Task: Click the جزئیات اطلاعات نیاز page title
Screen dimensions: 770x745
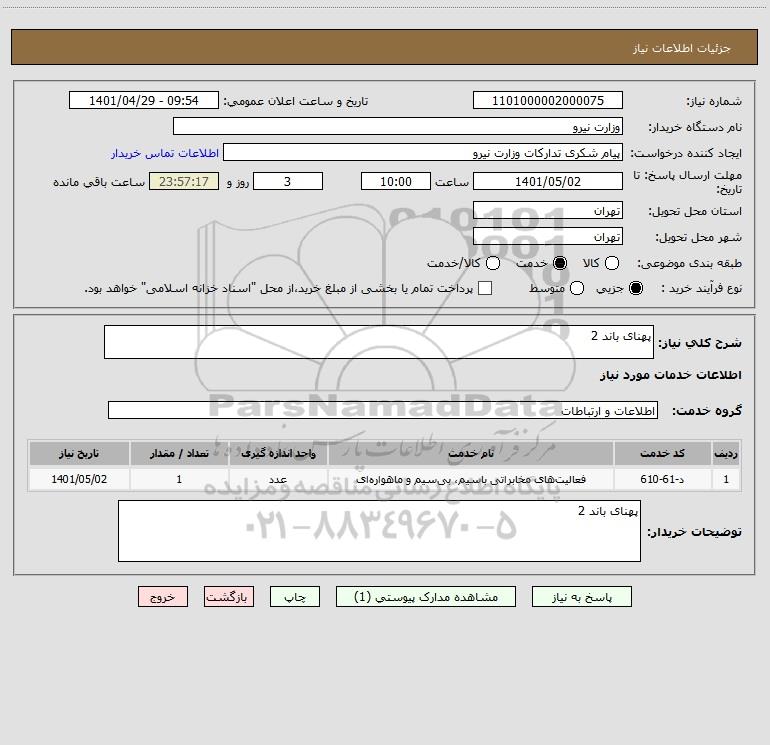Action: pyautogui.click(x=682, y=48)
